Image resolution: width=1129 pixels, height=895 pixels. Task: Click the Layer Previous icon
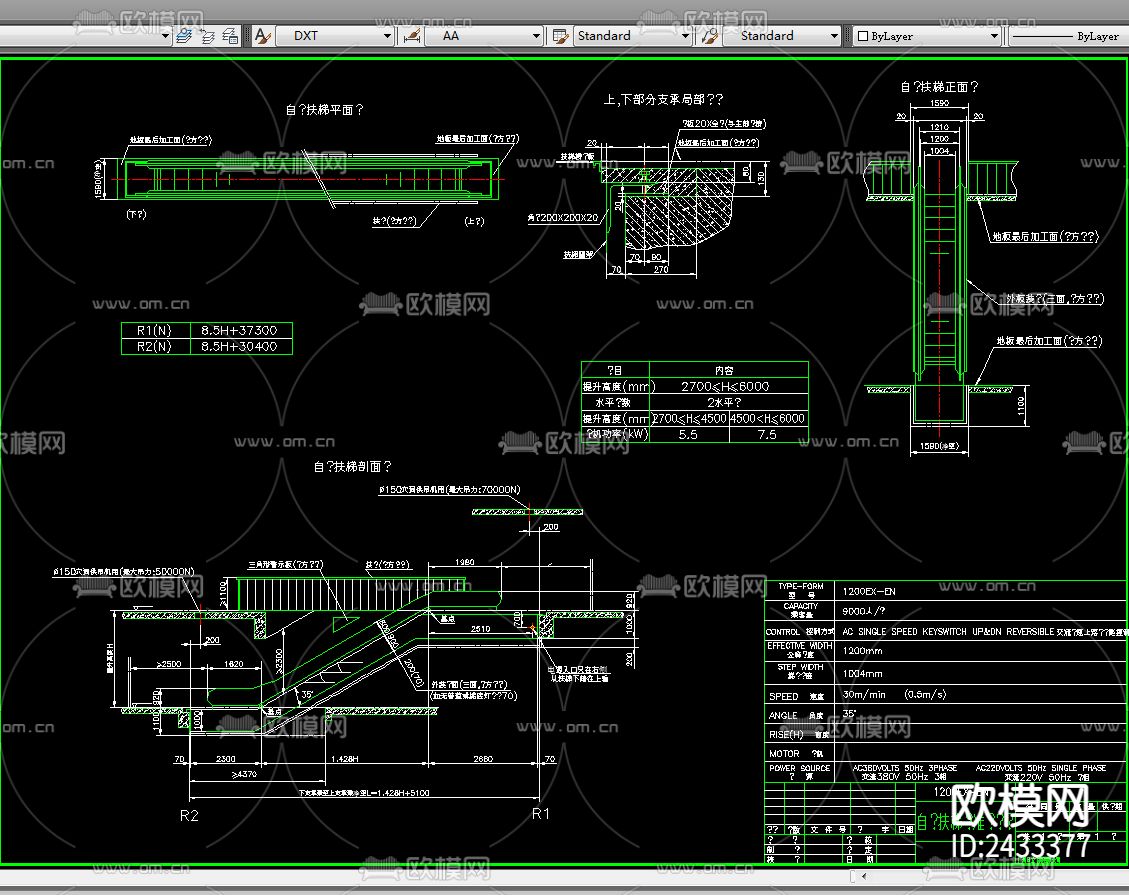pos(207,35)
